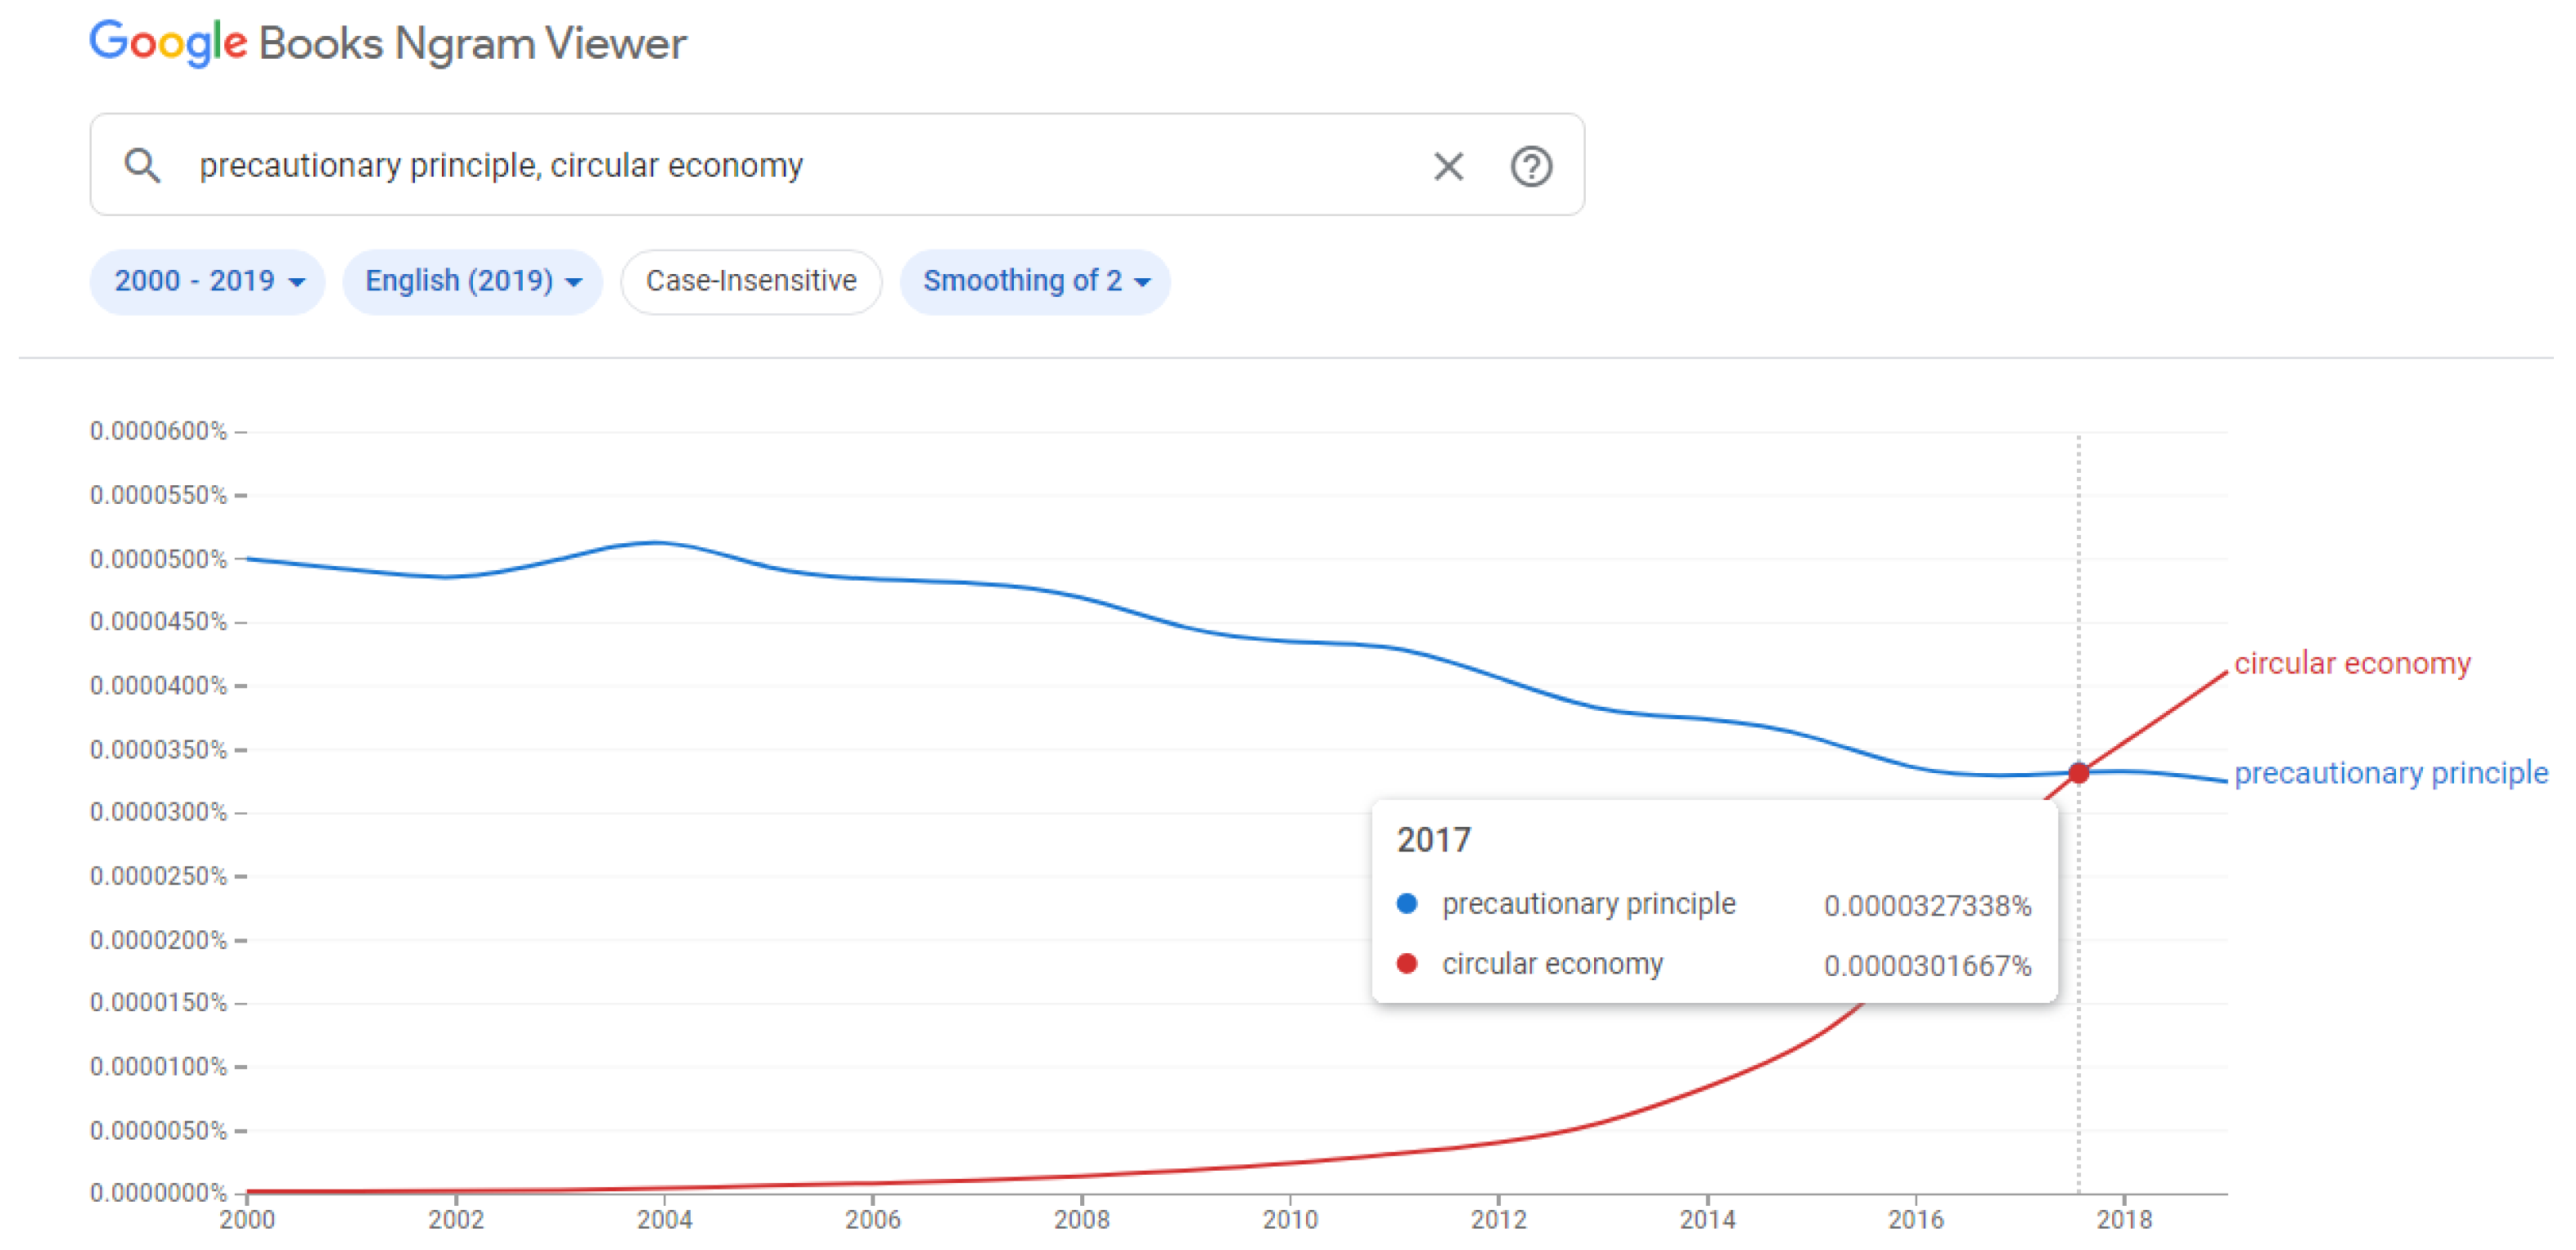The width and height of the screenshot is (2576, 1250).
Task: Click the 2010 year axis label
Action: tap(1290, 1219)
